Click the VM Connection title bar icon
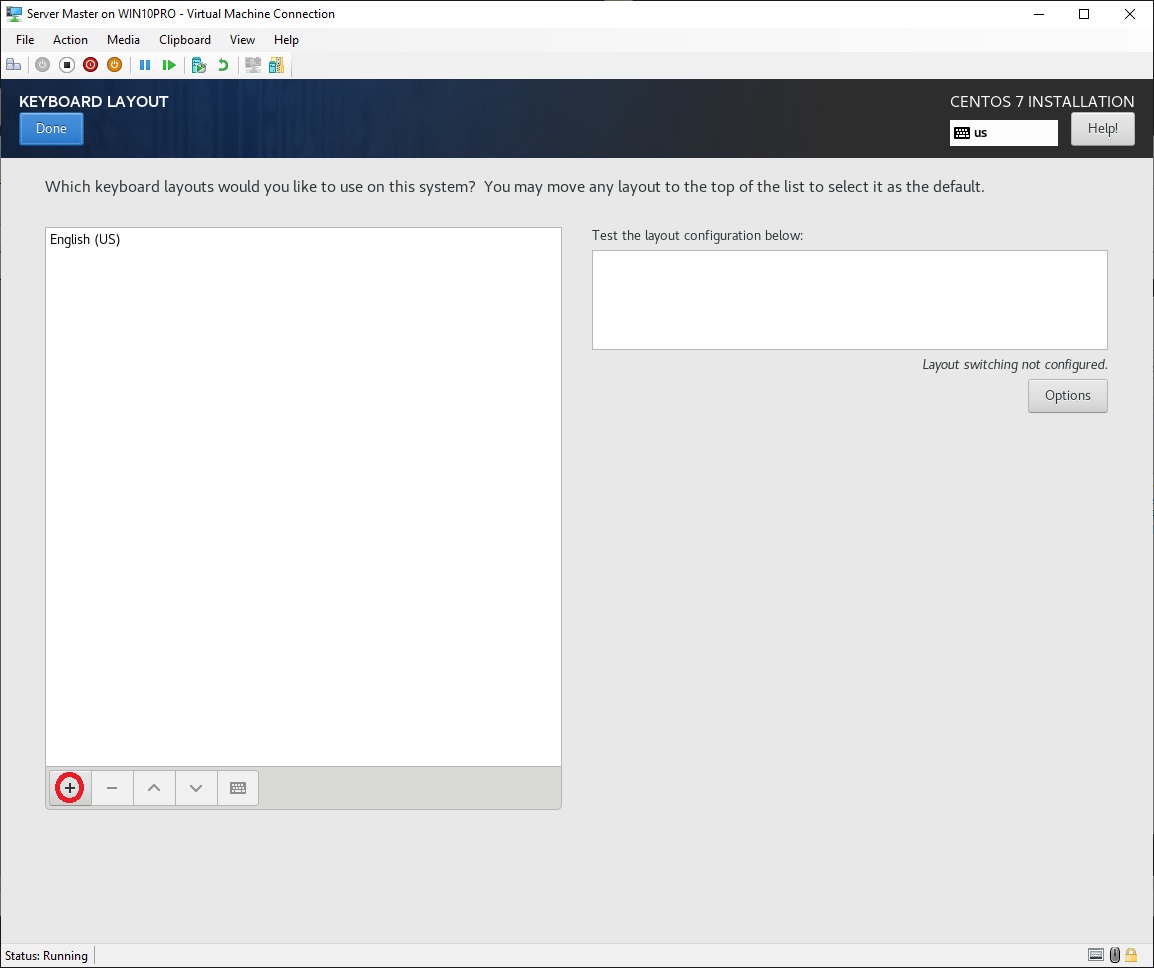 (x=13, y=13)
